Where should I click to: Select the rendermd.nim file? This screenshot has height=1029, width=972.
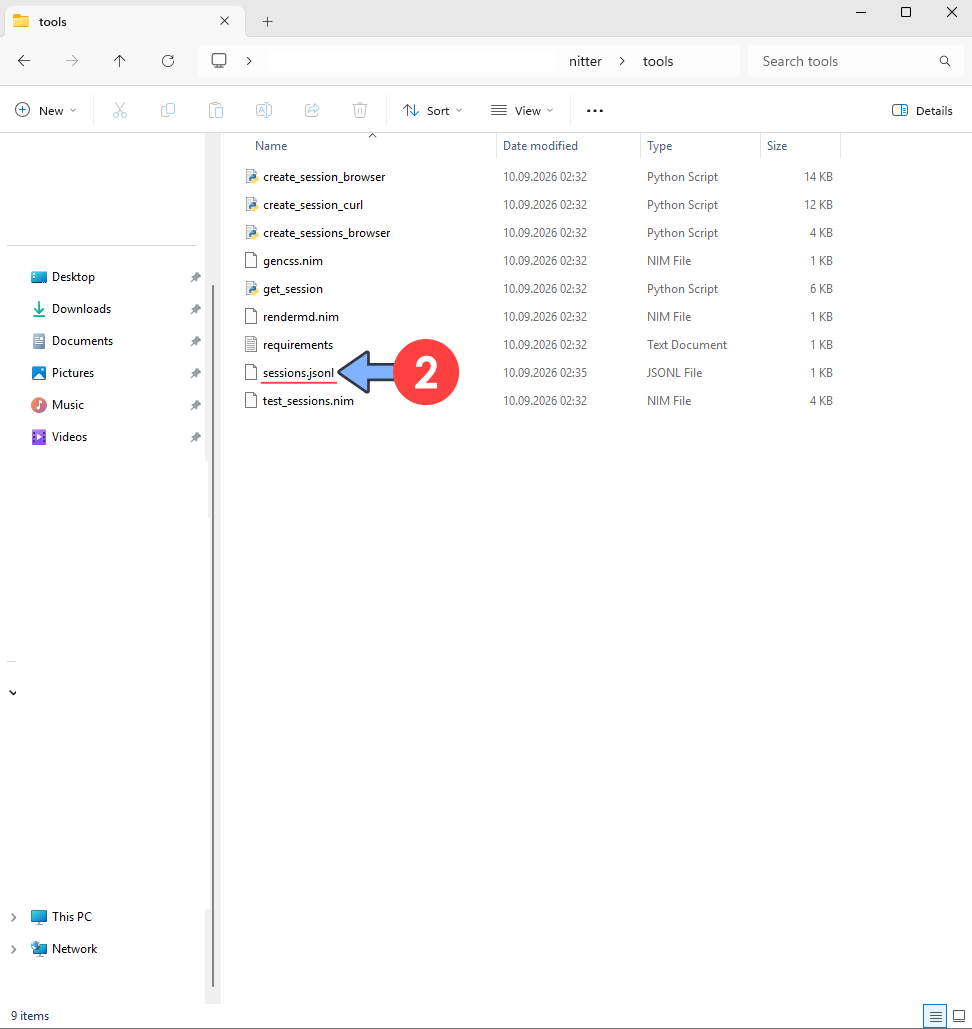(301, 317)
